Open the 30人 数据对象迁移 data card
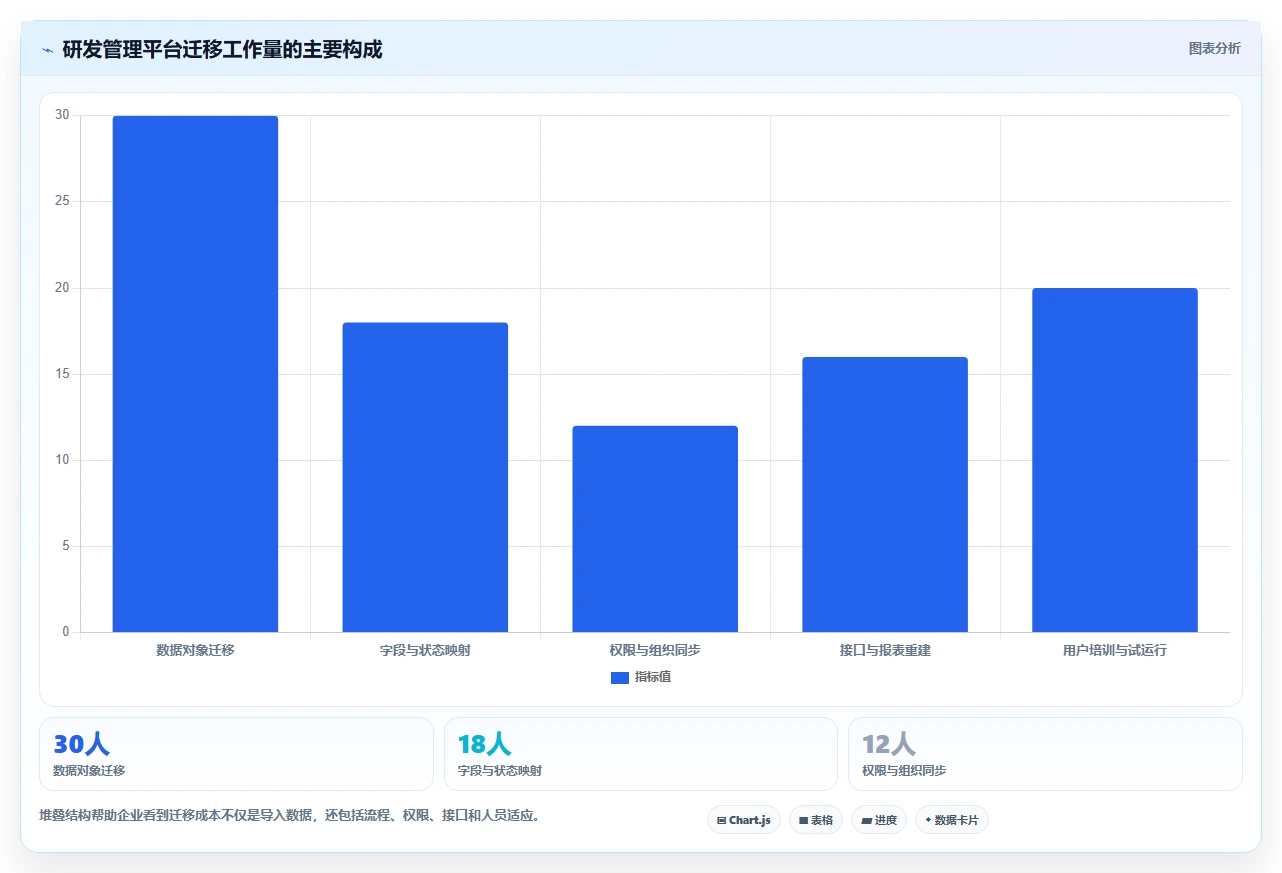This screenshot has height=873, width=1282. coord(236,754)
